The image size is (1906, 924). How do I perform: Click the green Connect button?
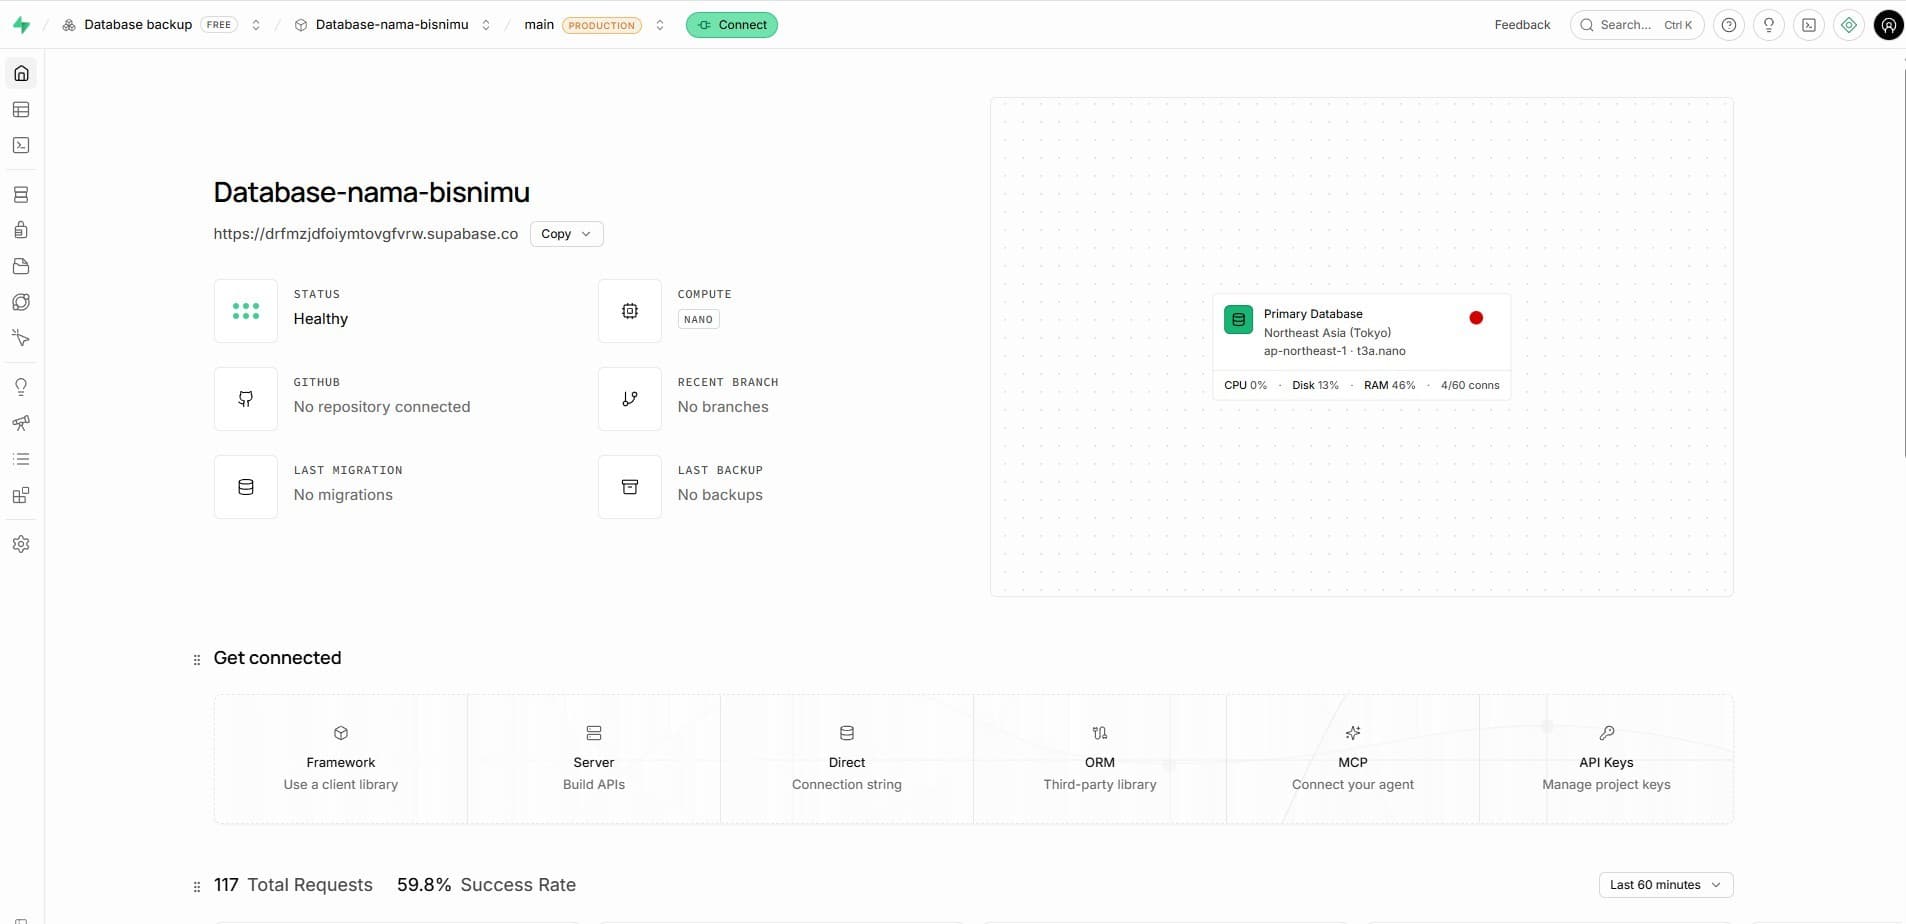pyautogui.click(x=732, y=25)
